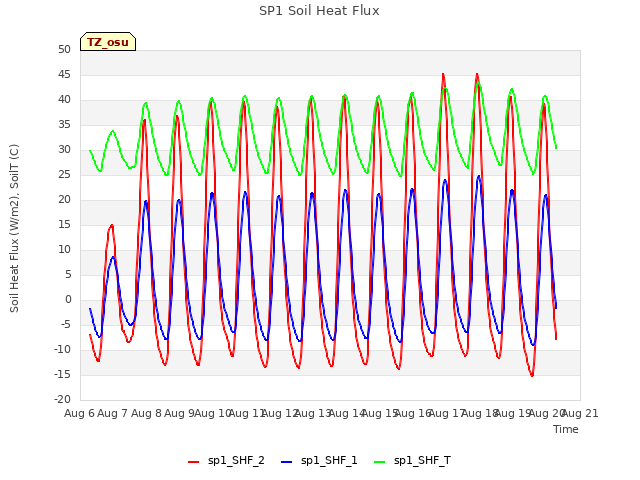
Task: Click the red sp1_SHF_2 legend swatch
Action: tap(193, 462)
